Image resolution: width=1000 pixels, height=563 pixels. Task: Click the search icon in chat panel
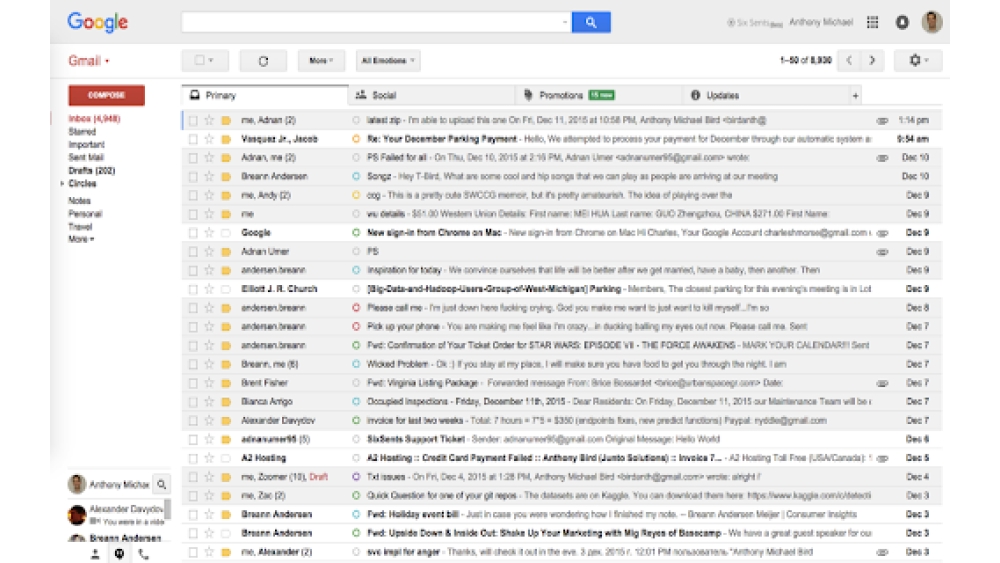pos(162,484)
